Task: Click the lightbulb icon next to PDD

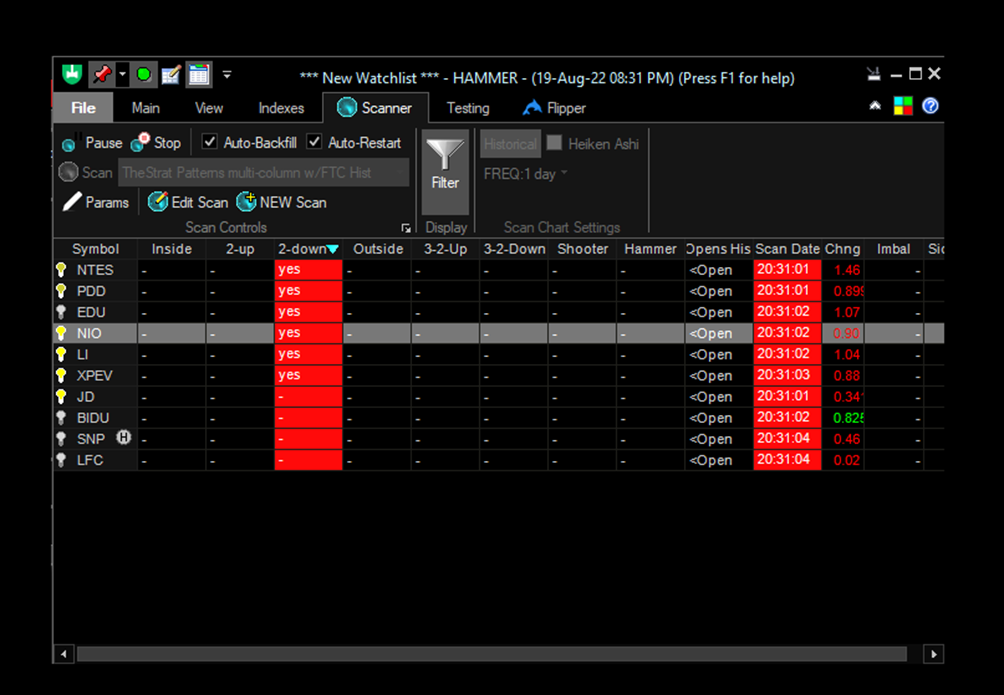Action: [x=61, y=291]
